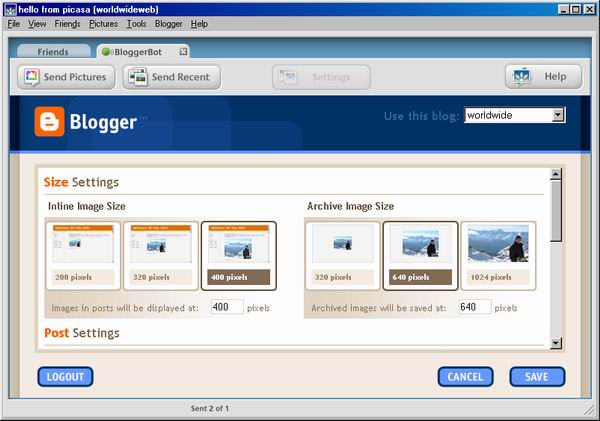Open the Tools menu
Viewport: 600px width, 421px height.
coord(136,24)
